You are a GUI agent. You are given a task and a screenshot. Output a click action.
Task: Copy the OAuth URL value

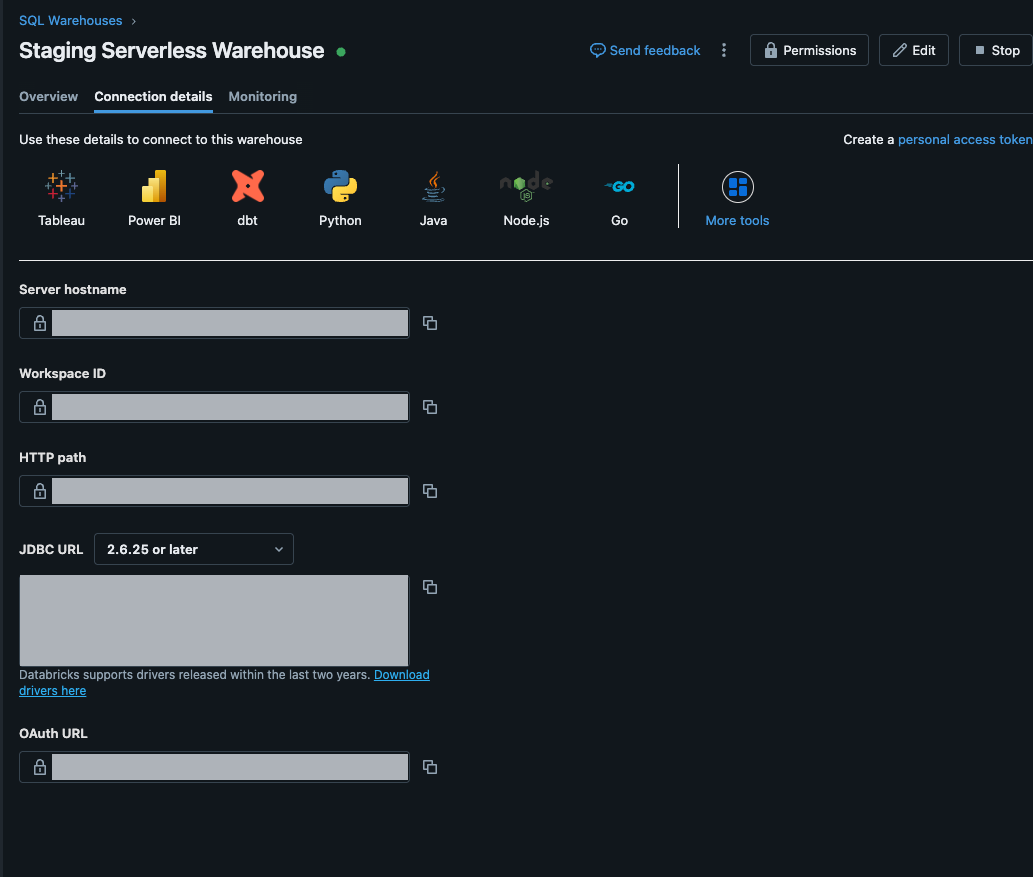tap(430, 767)
